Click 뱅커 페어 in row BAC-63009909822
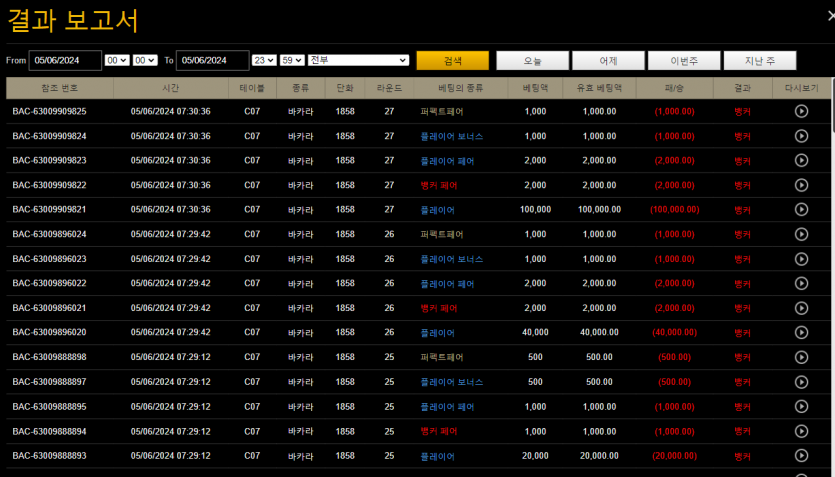Image resolution: width=835 pixels, height=477 pixels. 439,185
